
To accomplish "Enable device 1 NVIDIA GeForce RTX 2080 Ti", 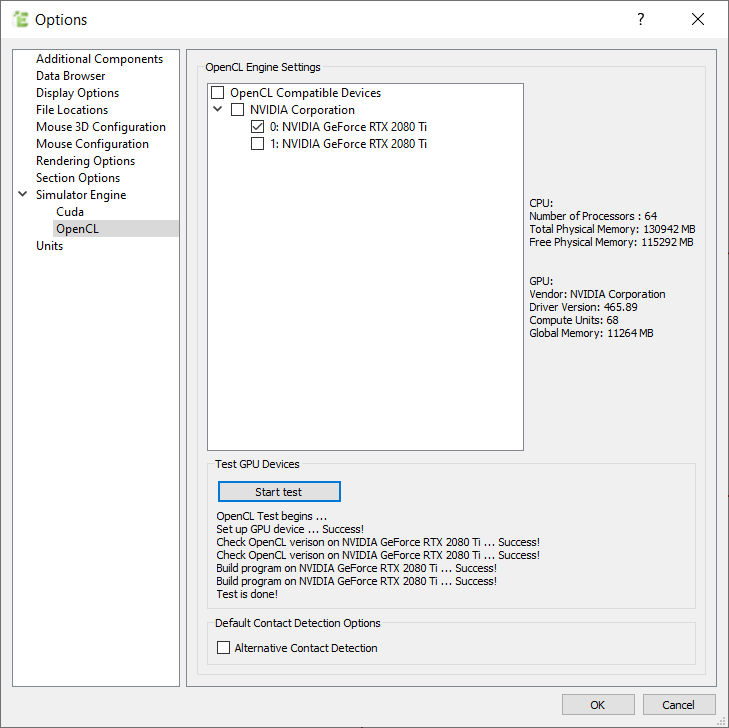I will click(257, 144).
